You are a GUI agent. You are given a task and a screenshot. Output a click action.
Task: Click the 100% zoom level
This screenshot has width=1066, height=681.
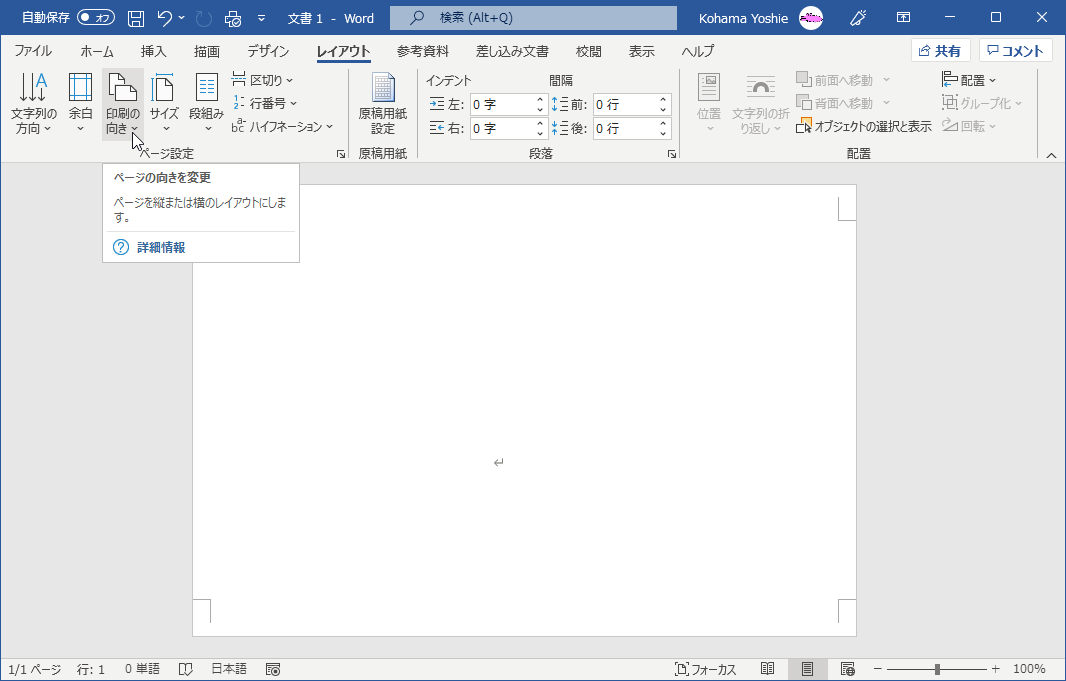(x=1029, y=669)
